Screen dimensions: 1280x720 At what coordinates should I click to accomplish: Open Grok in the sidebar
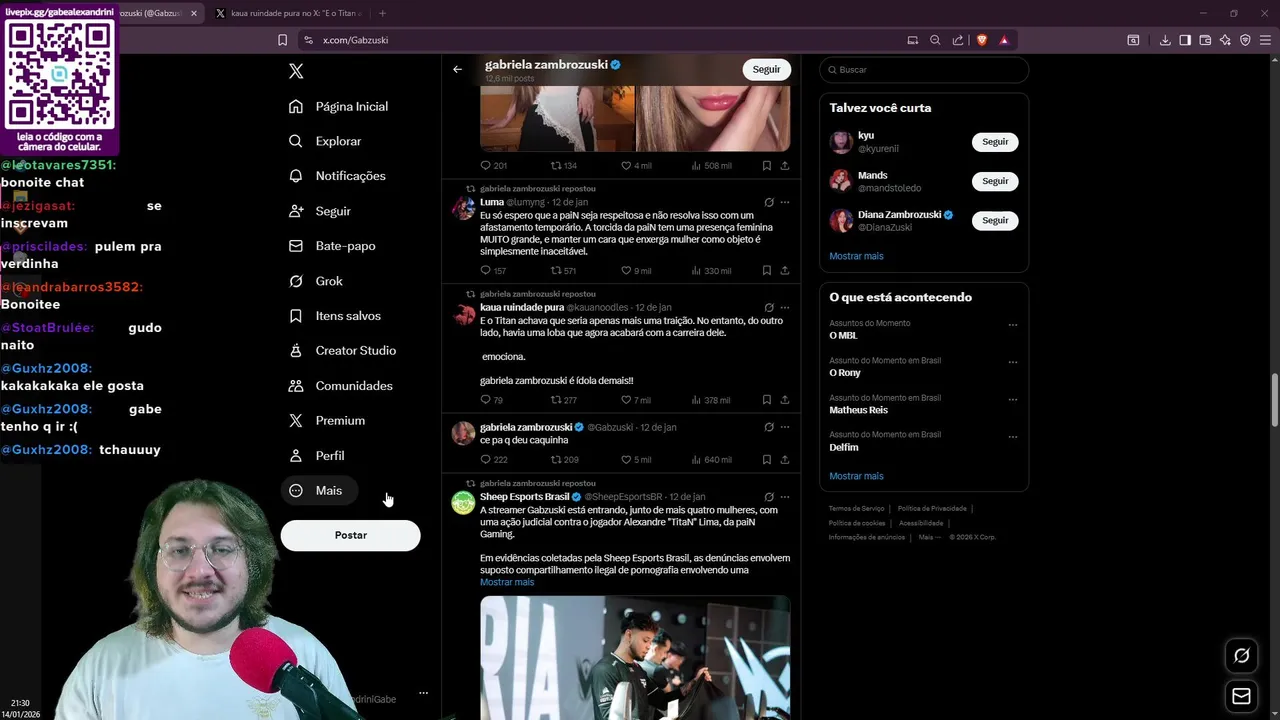tap(316, 281)
